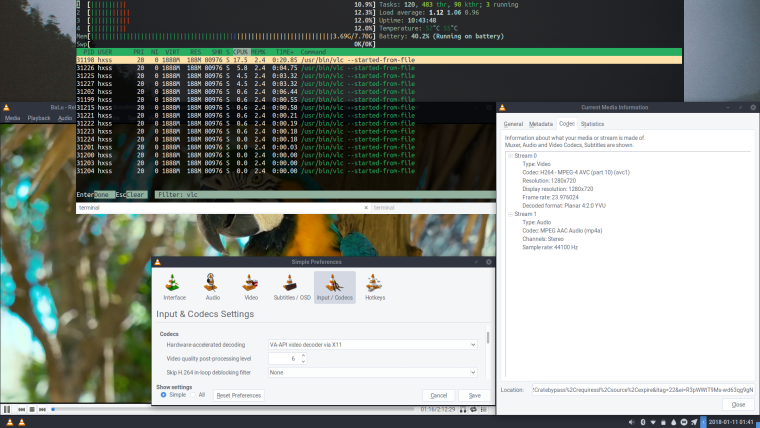Pause playback in the VLC player
The height and width of the screenshot is (428, 760).
pos(7,410)
